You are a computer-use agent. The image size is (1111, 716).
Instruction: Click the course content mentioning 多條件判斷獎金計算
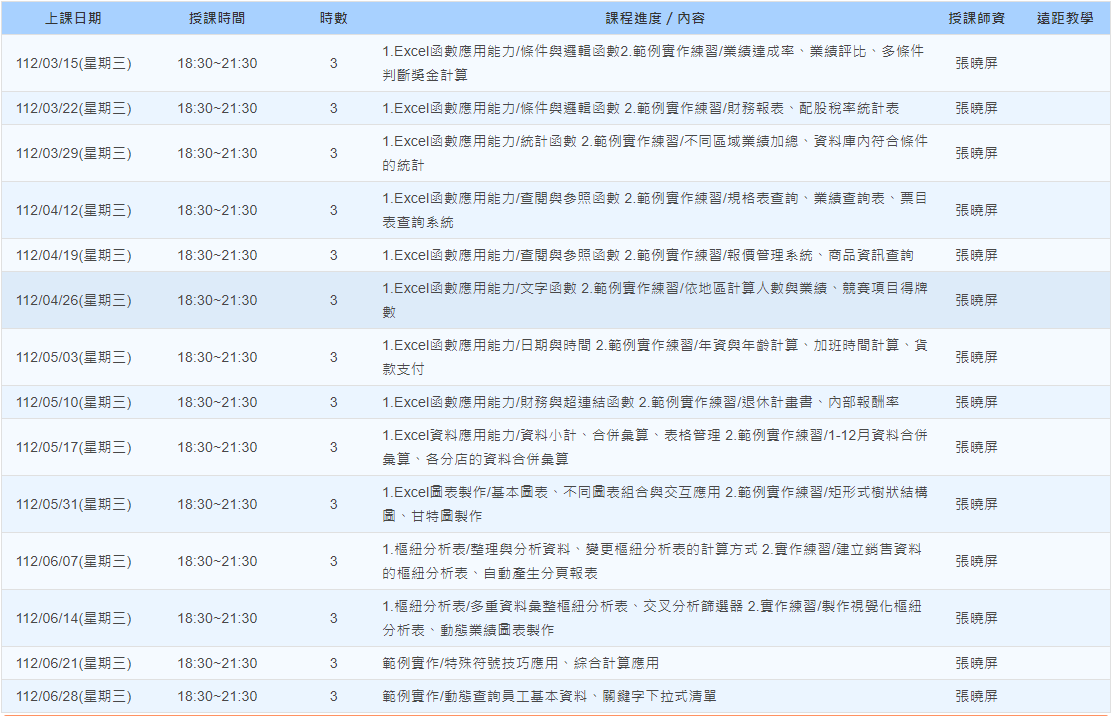(x=653, y=63)
